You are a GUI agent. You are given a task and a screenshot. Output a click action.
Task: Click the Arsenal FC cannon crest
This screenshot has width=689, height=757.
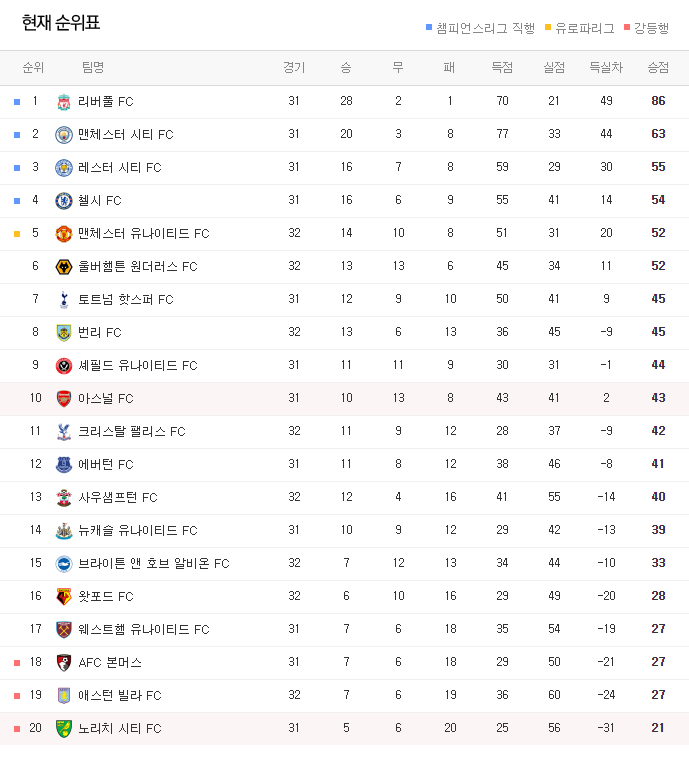point(64,399)
